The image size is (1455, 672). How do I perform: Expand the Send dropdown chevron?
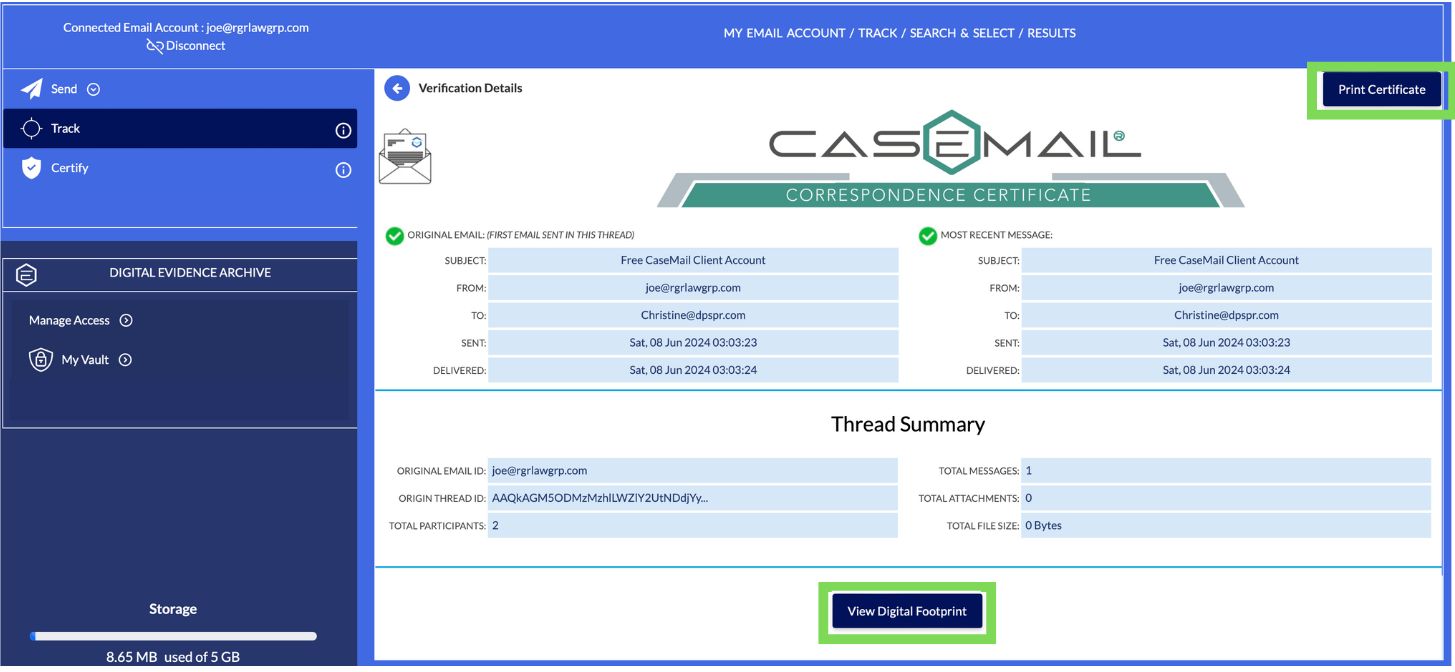point(94,89)
